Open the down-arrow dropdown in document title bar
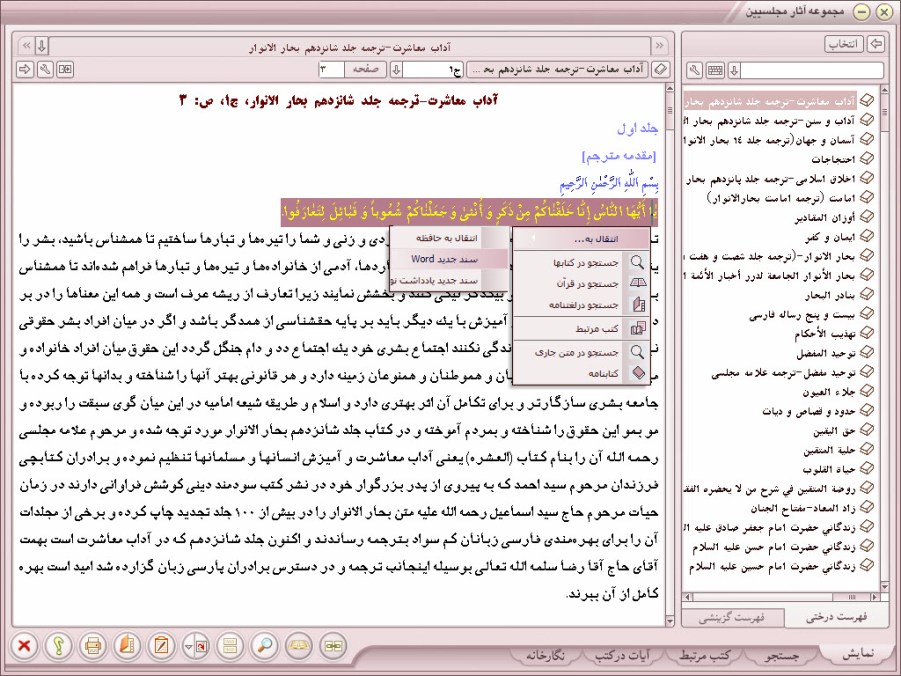The image size is (901, 676). (x=42, y=45)
